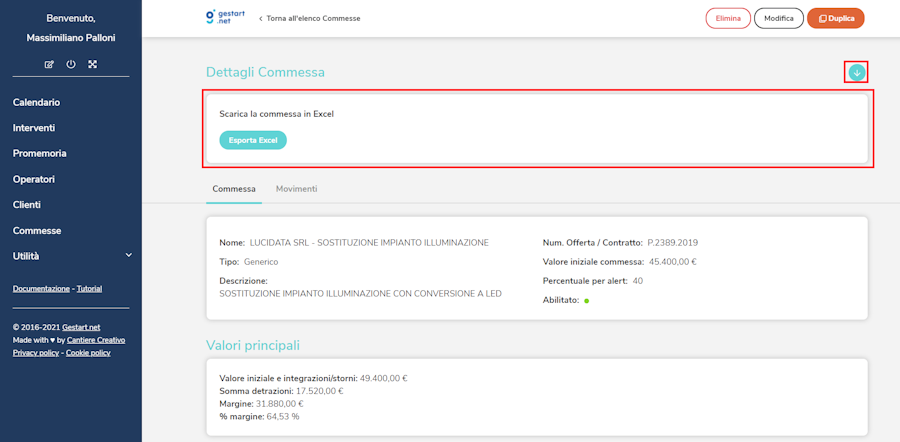The width and height of the screenshot is (900, 442).
Task: Click the 'Scarica la commessa in Excel' text
Action: click(277, 114)
